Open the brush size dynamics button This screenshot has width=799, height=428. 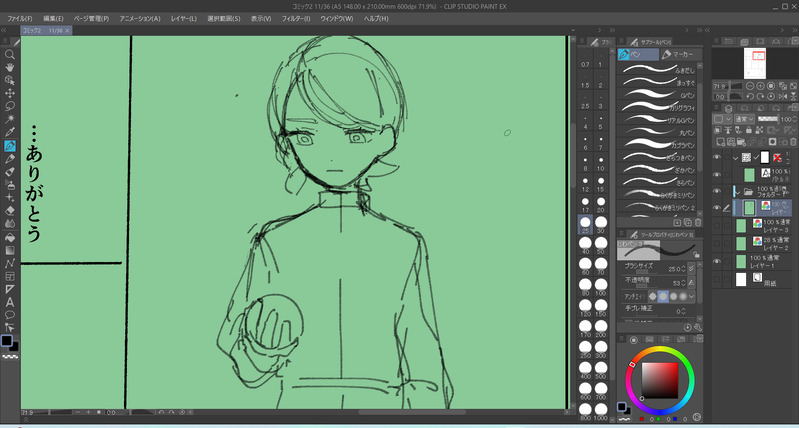point(691,269)
